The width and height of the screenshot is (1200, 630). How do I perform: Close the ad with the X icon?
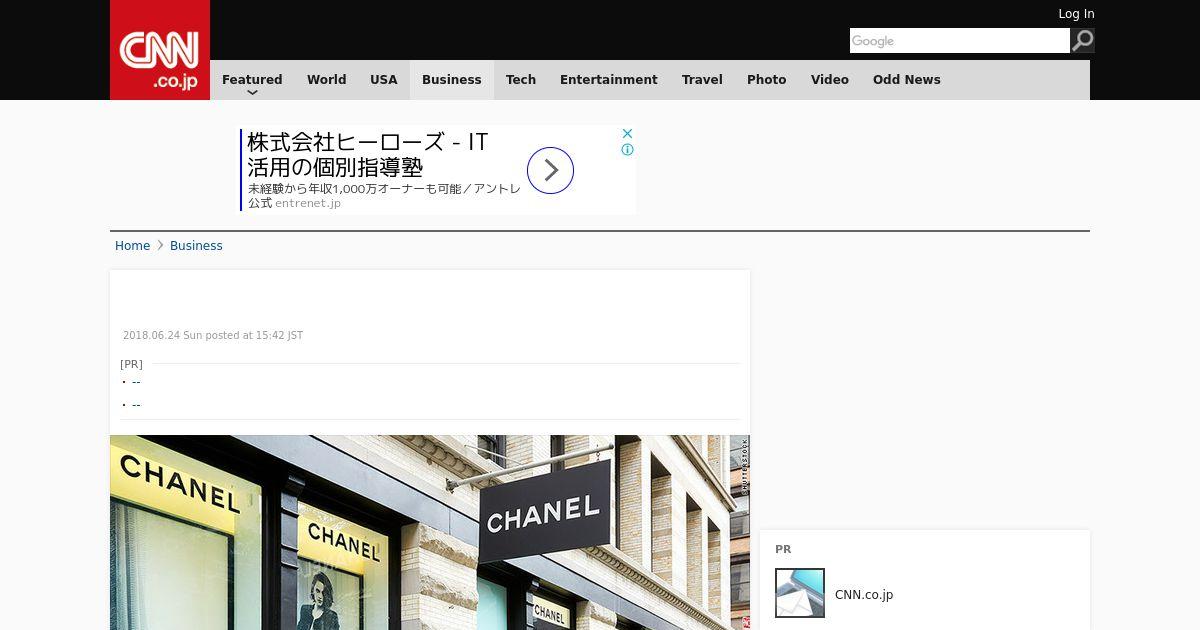point(627,133)
